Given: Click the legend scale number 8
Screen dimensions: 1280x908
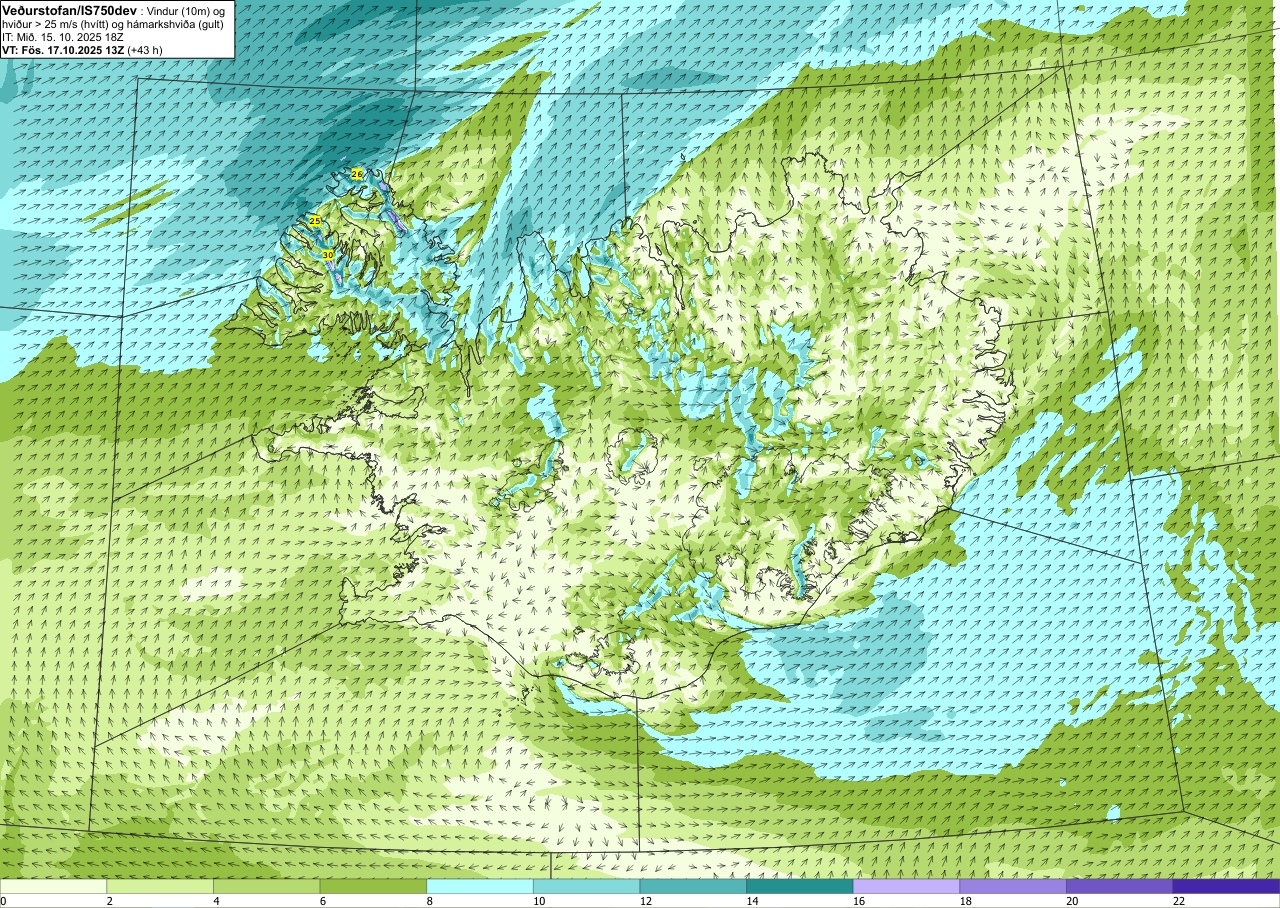Looking at the screenshot, I should click(429, 901).
